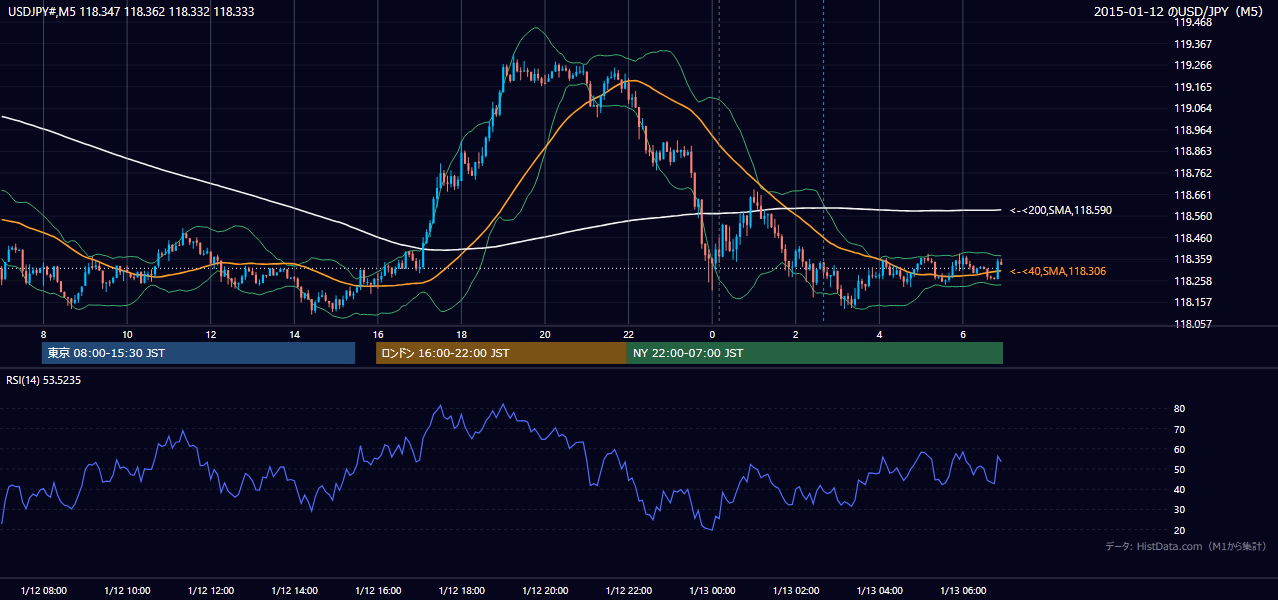Click the bottom axis label 1/12 12:00
Image resolution: width=1278 pixels, height=600 pixels.
pyautogui.click(x=211, y=590)
